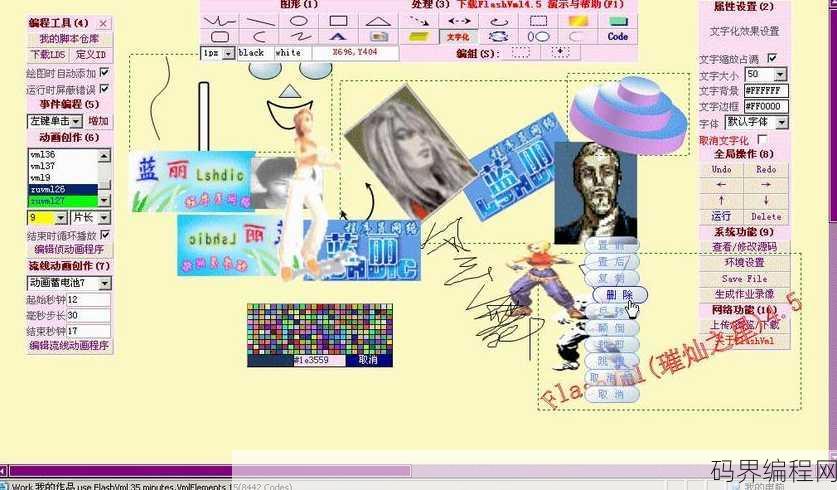Click the black line color field
837x490 pixels.
click(x=255, y=53)
